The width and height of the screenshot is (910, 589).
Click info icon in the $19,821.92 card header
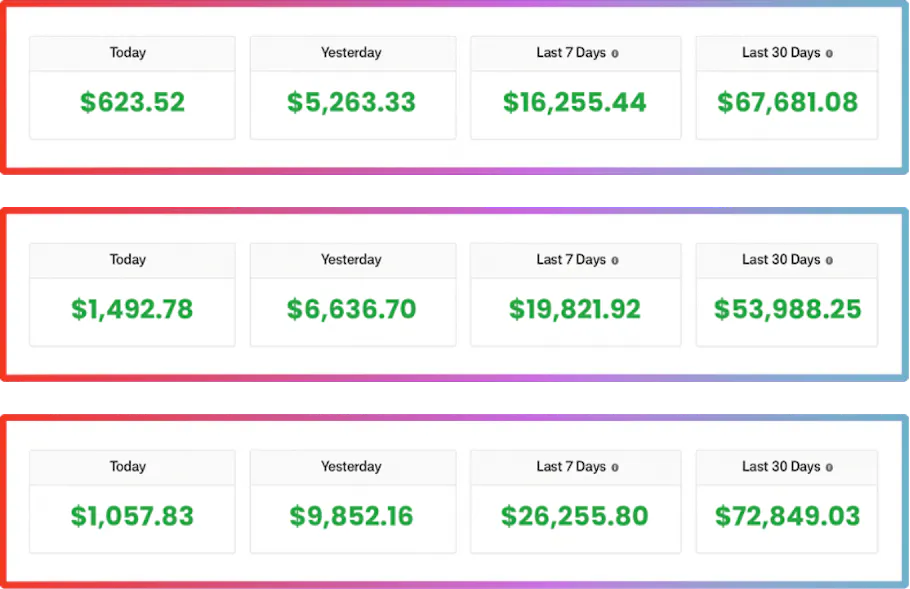click(615, 261)
